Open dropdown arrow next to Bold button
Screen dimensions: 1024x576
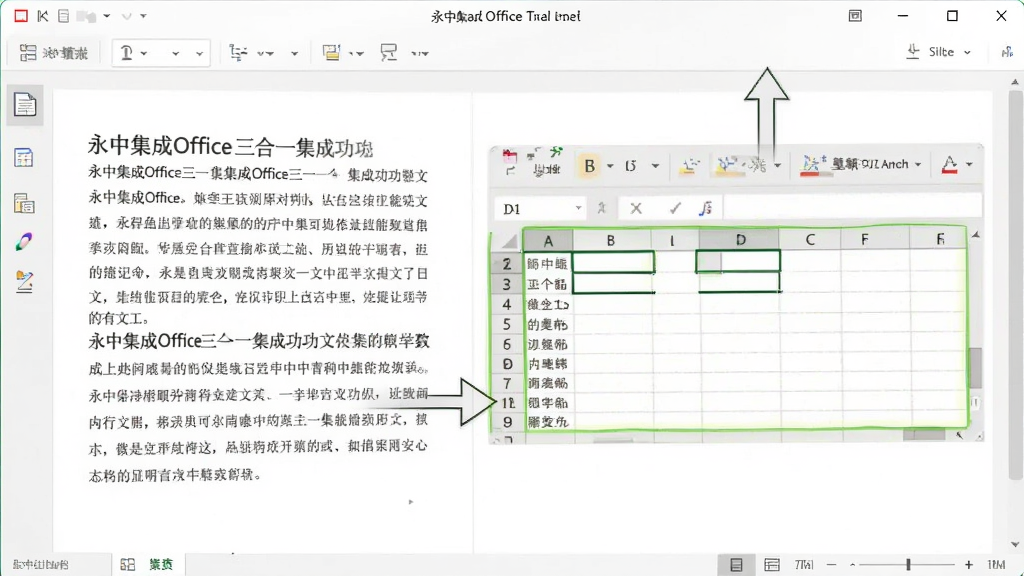point(610,166)
